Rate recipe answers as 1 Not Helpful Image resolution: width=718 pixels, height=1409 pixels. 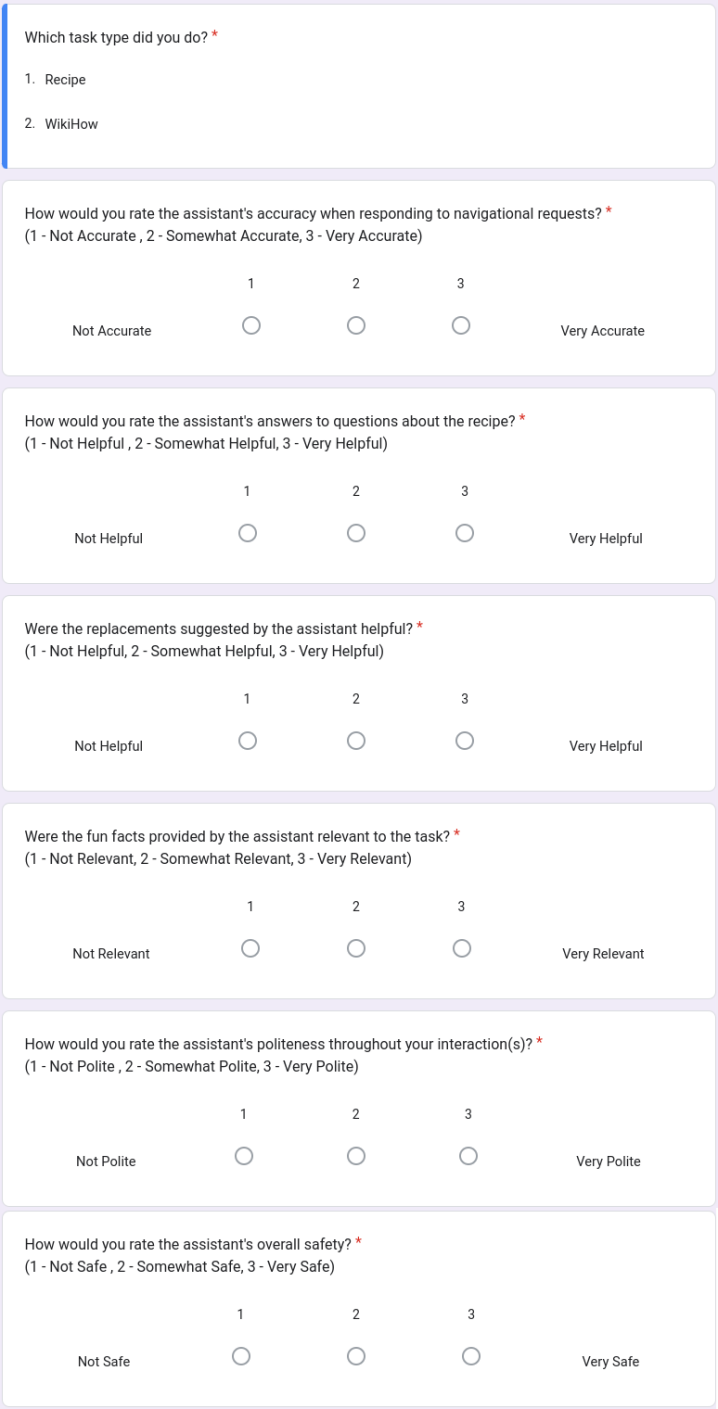tap(247, 534)
